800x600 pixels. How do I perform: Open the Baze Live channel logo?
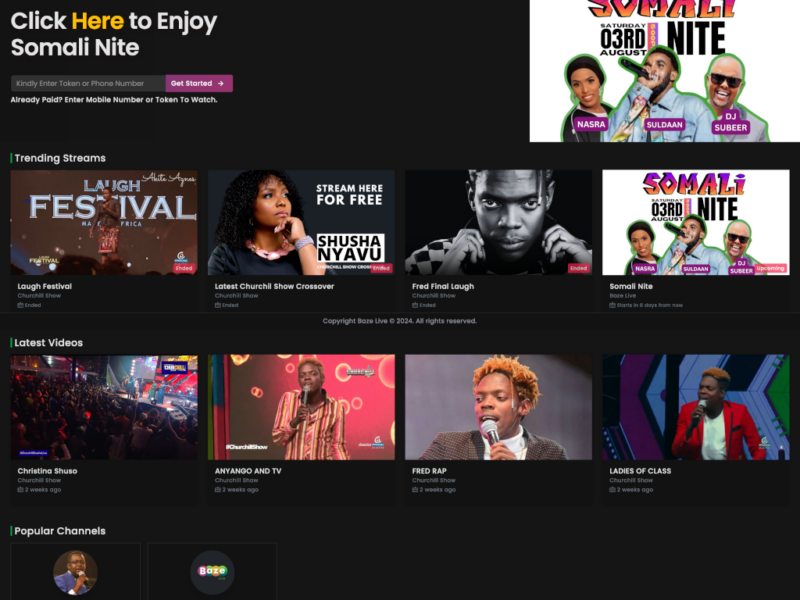[212, 572]
